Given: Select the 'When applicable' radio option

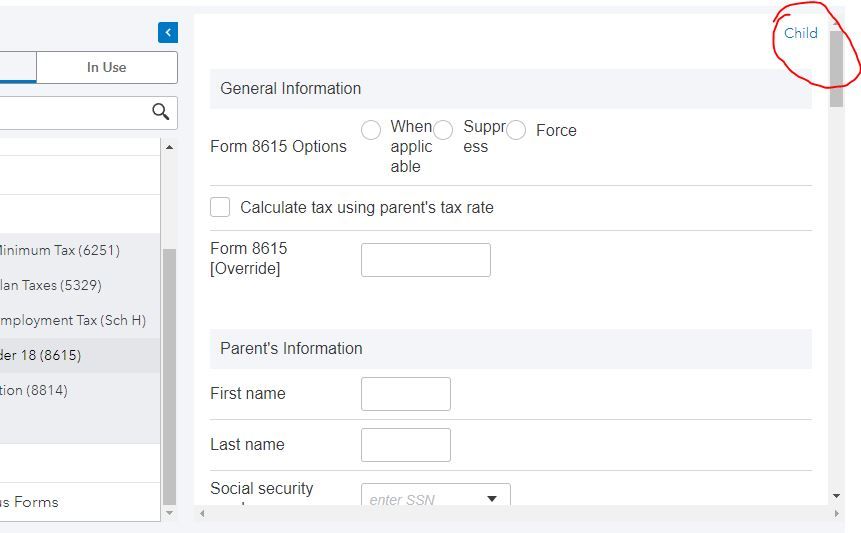Looking at the screenshot, I should click(371, 130).
